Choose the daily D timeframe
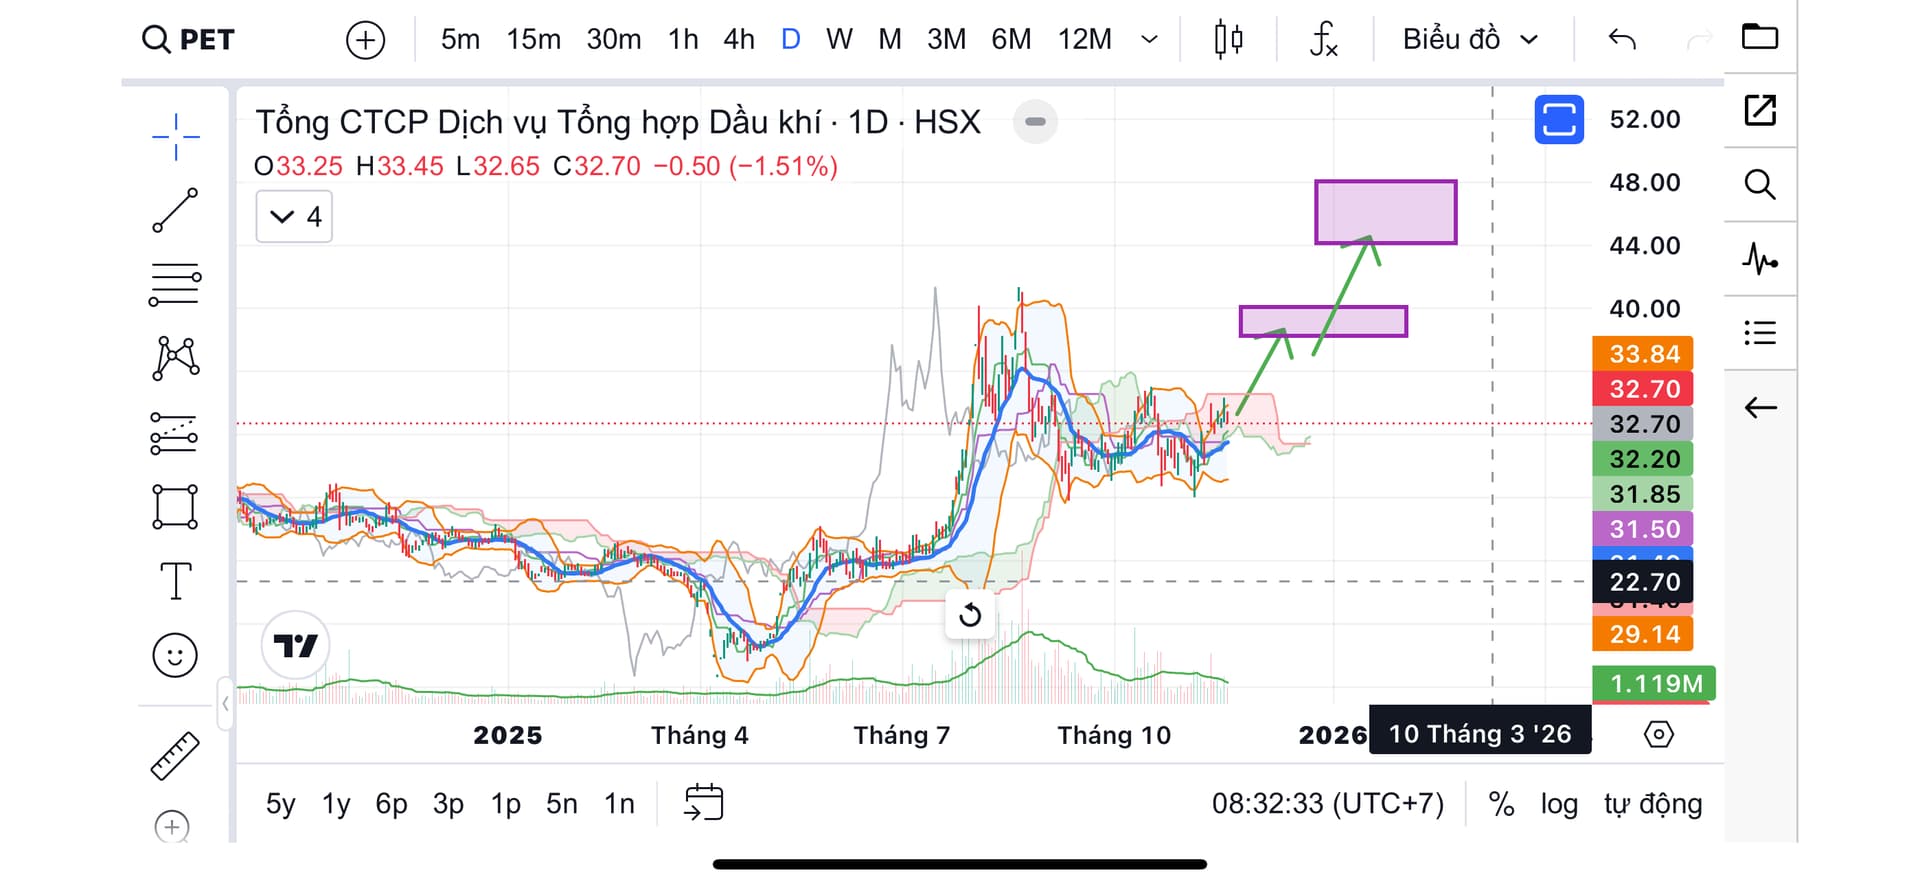 tap(790, 40)
